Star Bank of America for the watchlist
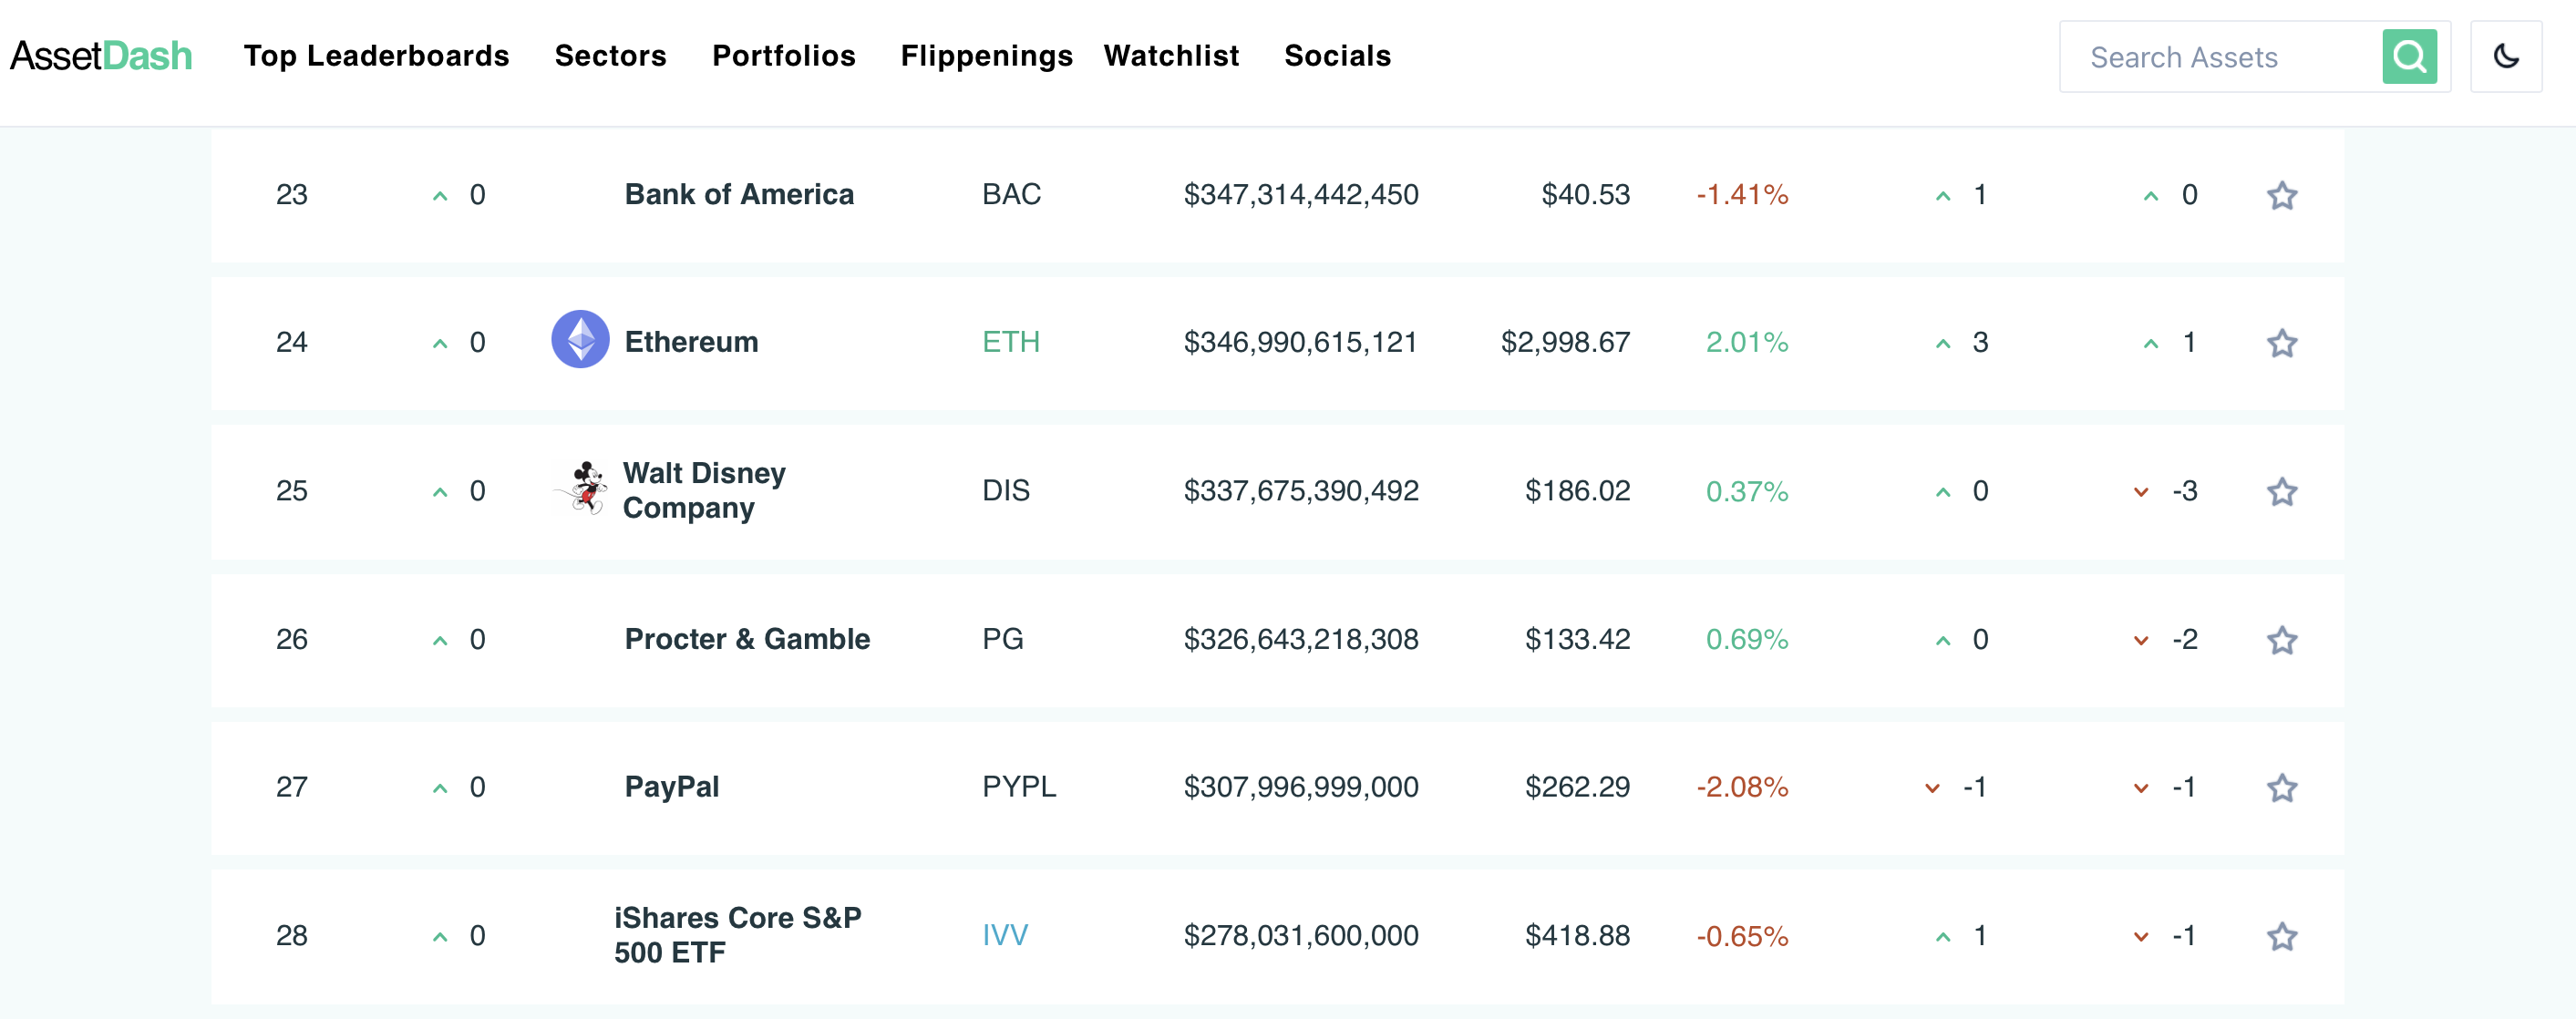This screenshot has height=1019, width=2576. tap(2281, 196)
